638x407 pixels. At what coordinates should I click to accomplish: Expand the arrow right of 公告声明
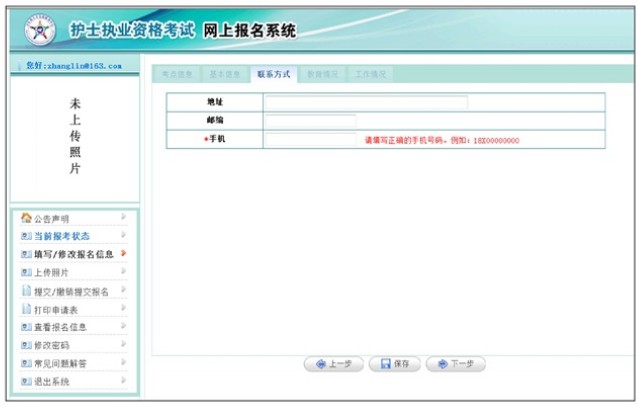coord(123,217)
